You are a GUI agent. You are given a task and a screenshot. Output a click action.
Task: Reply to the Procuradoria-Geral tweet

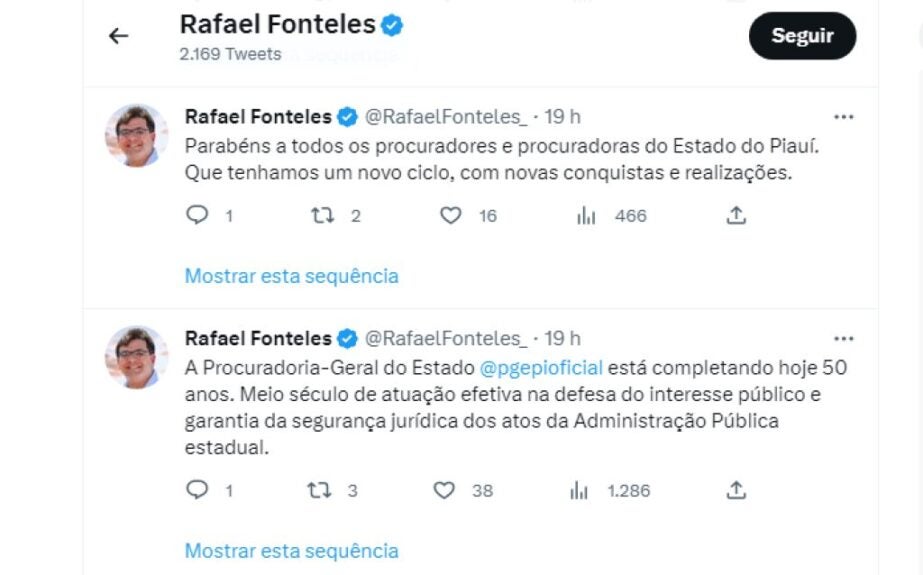click(x=197, y=490)
